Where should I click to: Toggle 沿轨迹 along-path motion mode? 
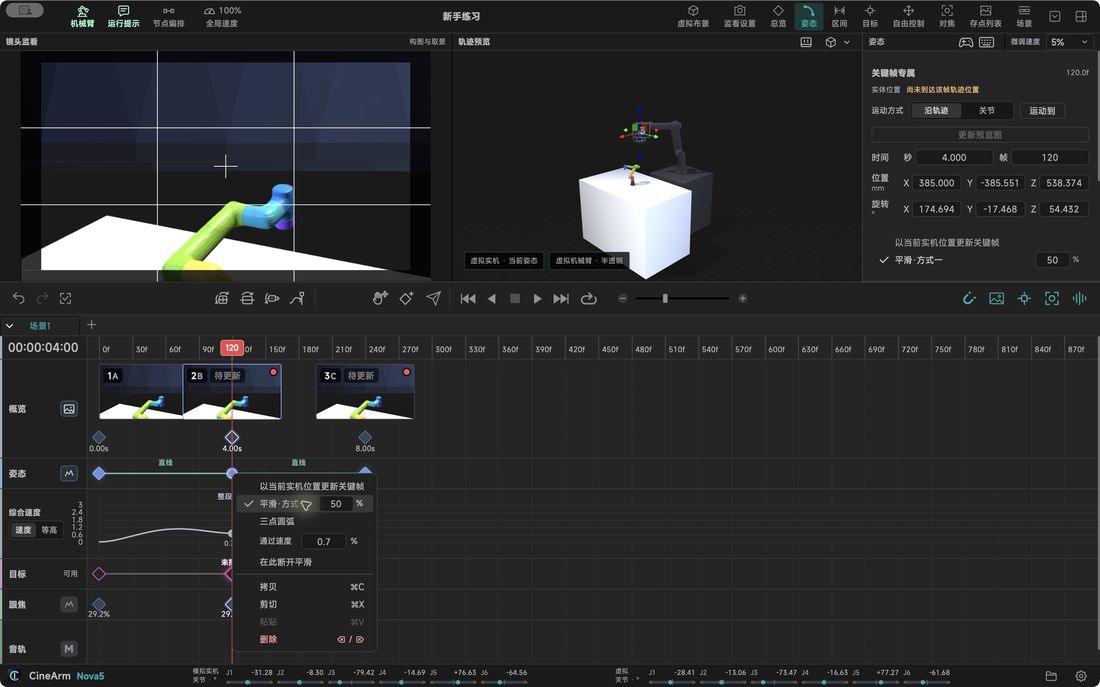[x=937, y=111]
